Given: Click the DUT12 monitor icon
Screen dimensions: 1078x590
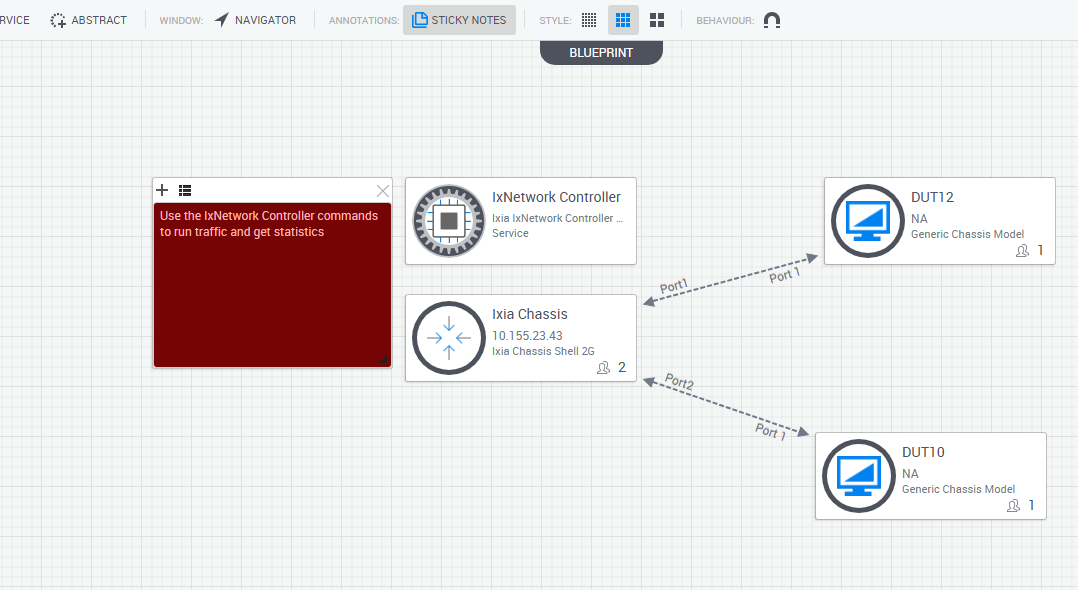Looking at the screenshot, I should (867, 221).
